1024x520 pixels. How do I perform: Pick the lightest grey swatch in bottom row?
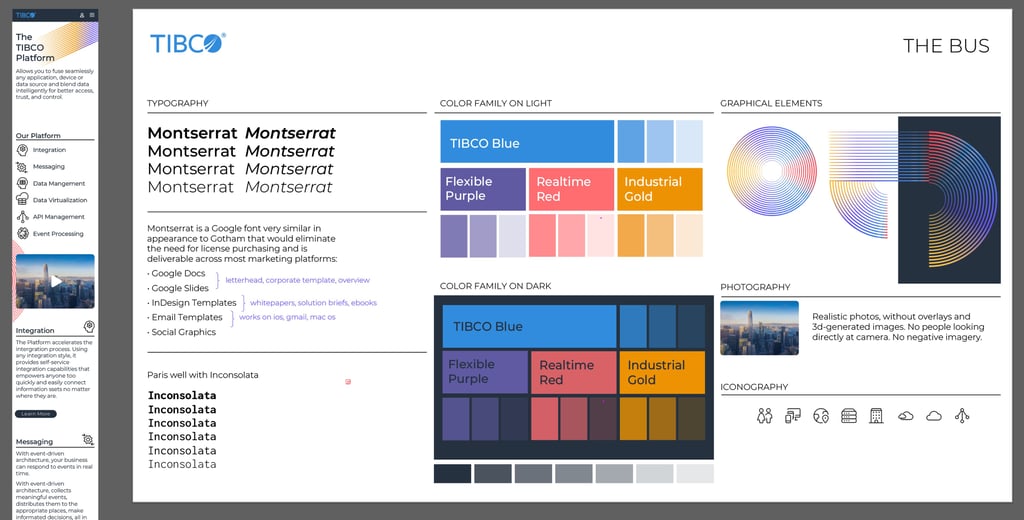tap(695, 474)
